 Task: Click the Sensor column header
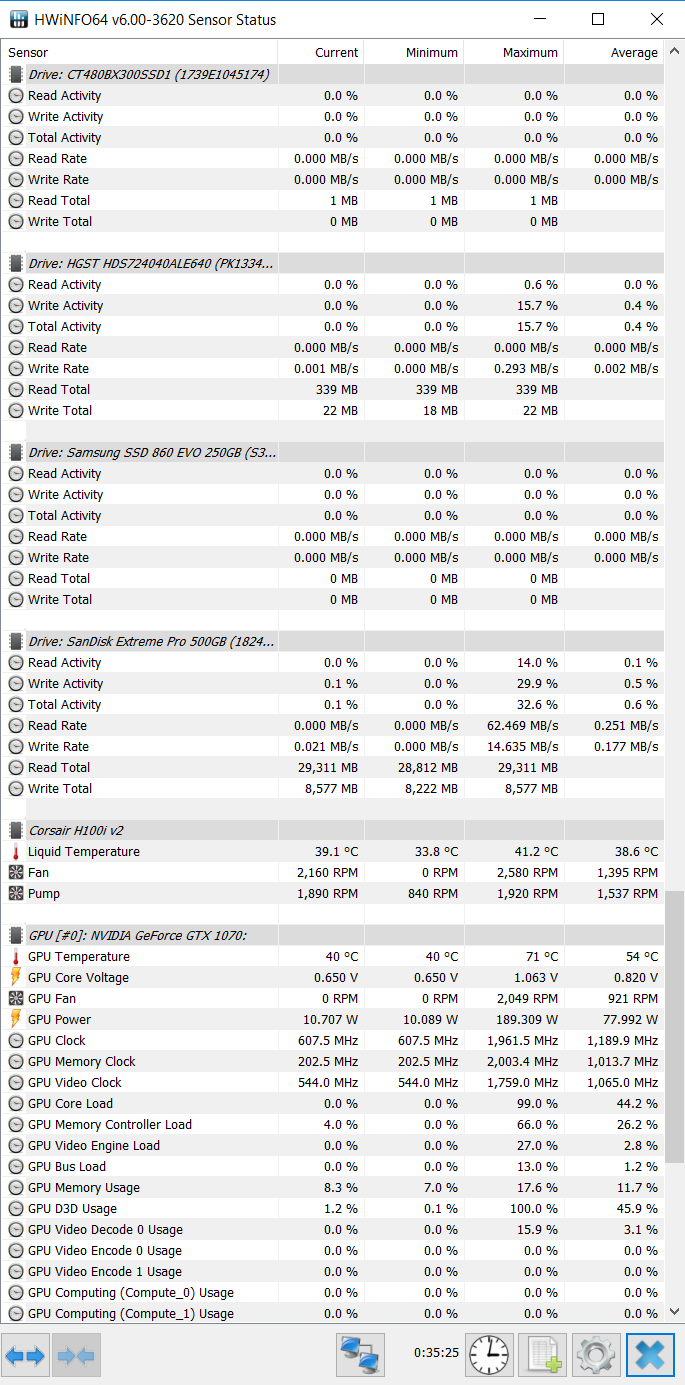click(28, 53)
